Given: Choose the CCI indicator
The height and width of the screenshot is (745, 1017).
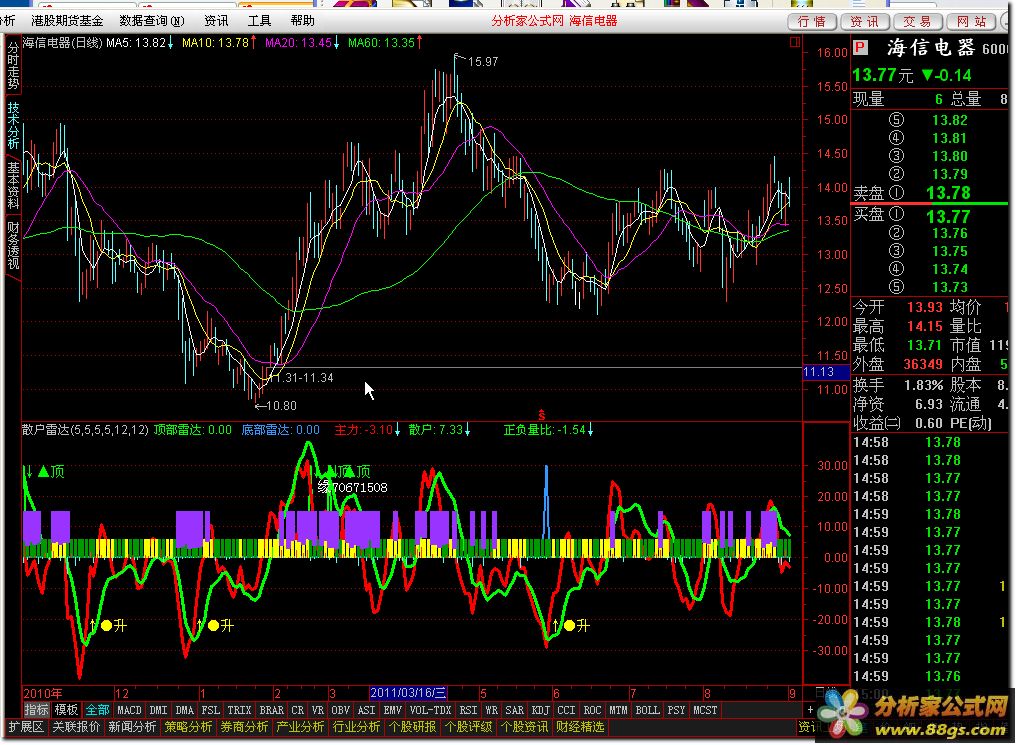Looking at the screenshot, I should click(x=566, y=710).
